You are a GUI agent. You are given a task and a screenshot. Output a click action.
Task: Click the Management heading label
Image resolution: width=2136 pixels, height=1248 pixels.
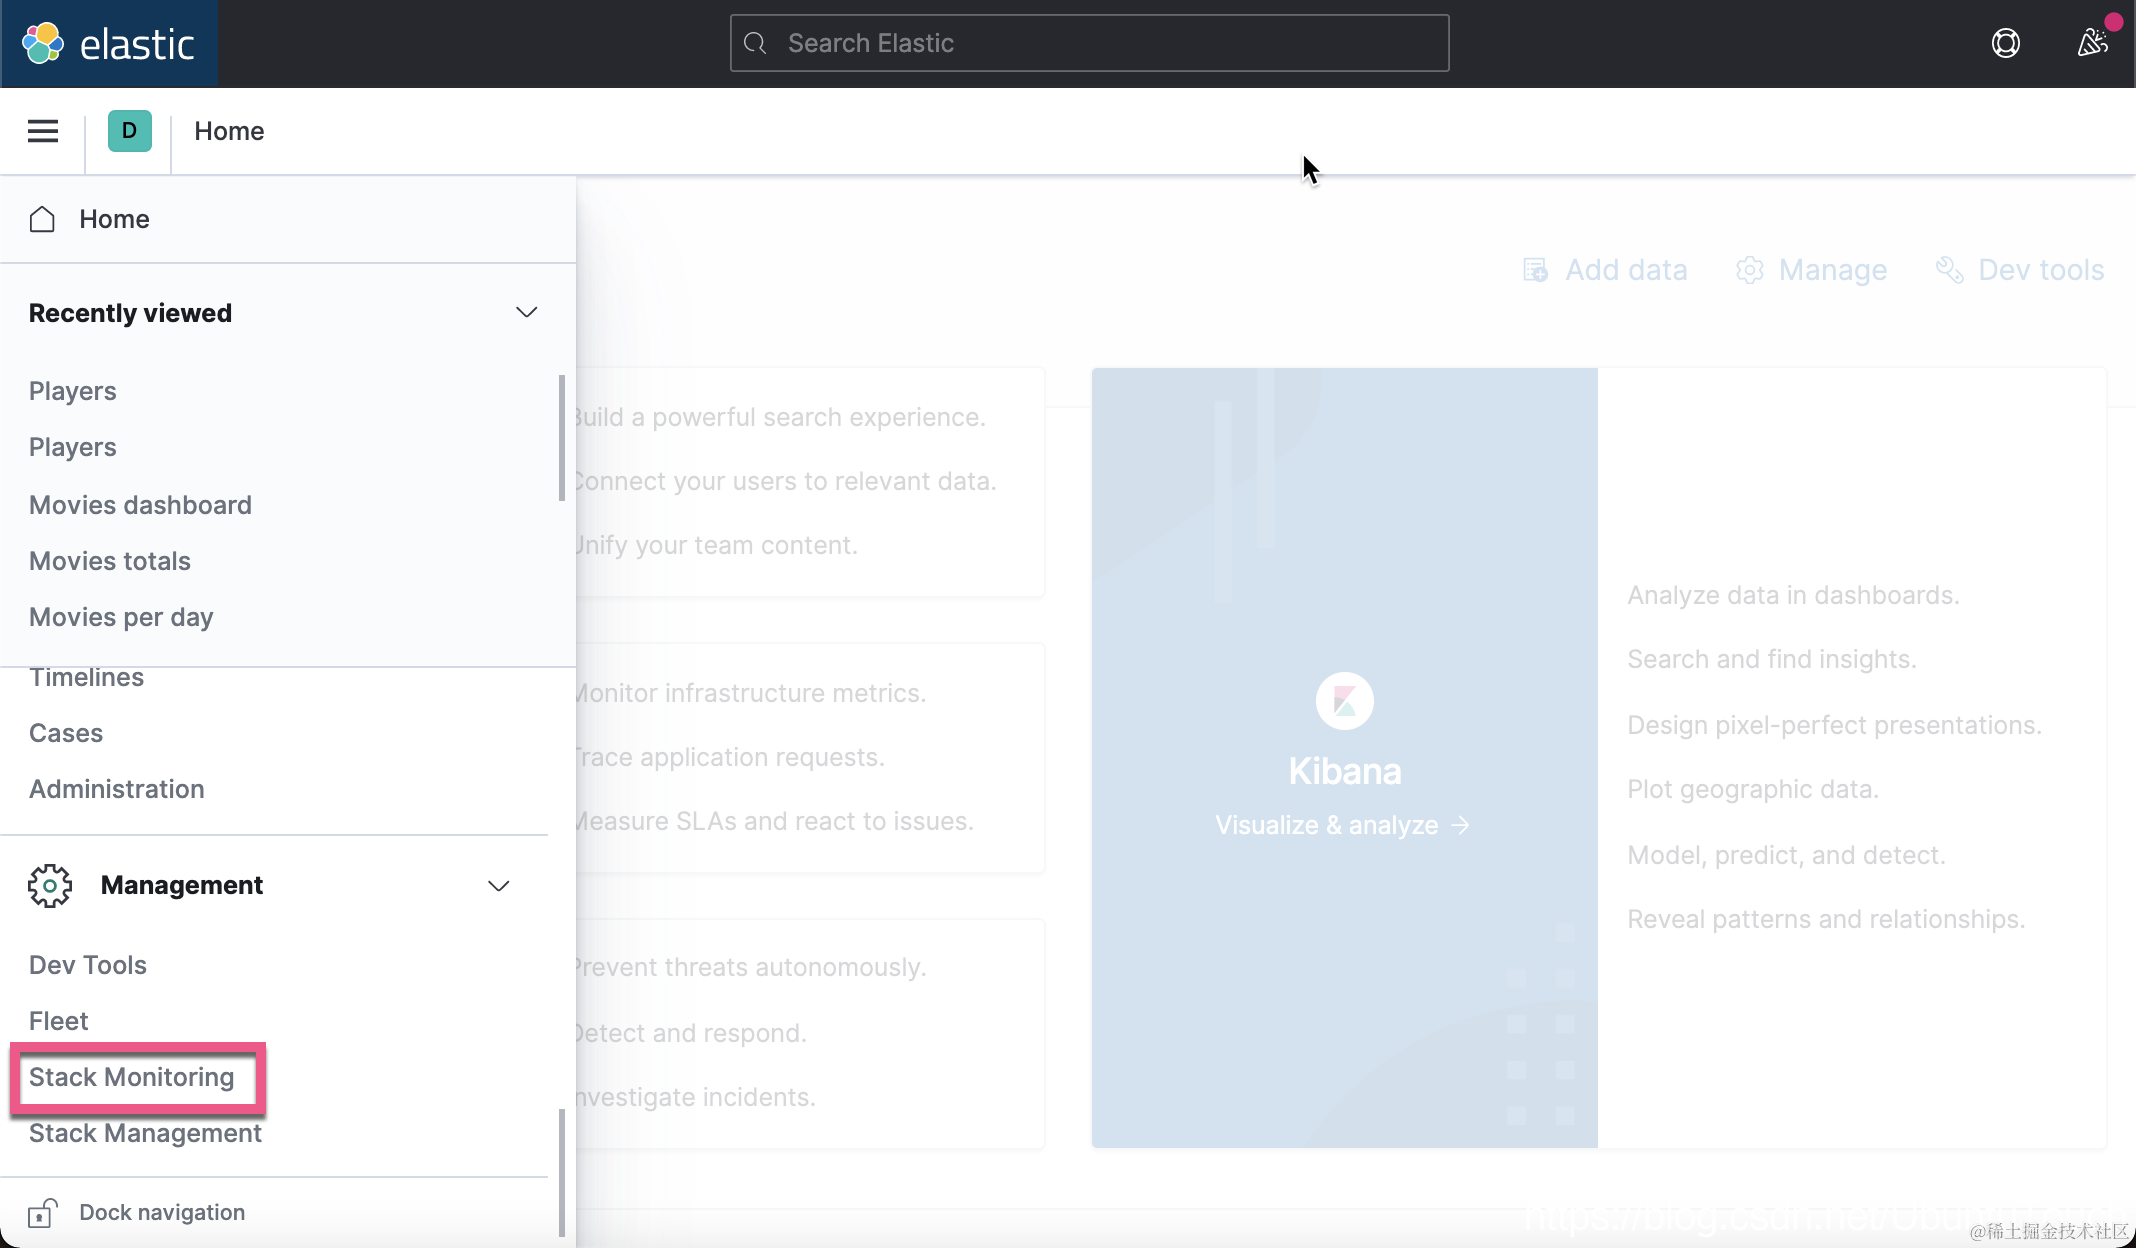coord(181,885)
